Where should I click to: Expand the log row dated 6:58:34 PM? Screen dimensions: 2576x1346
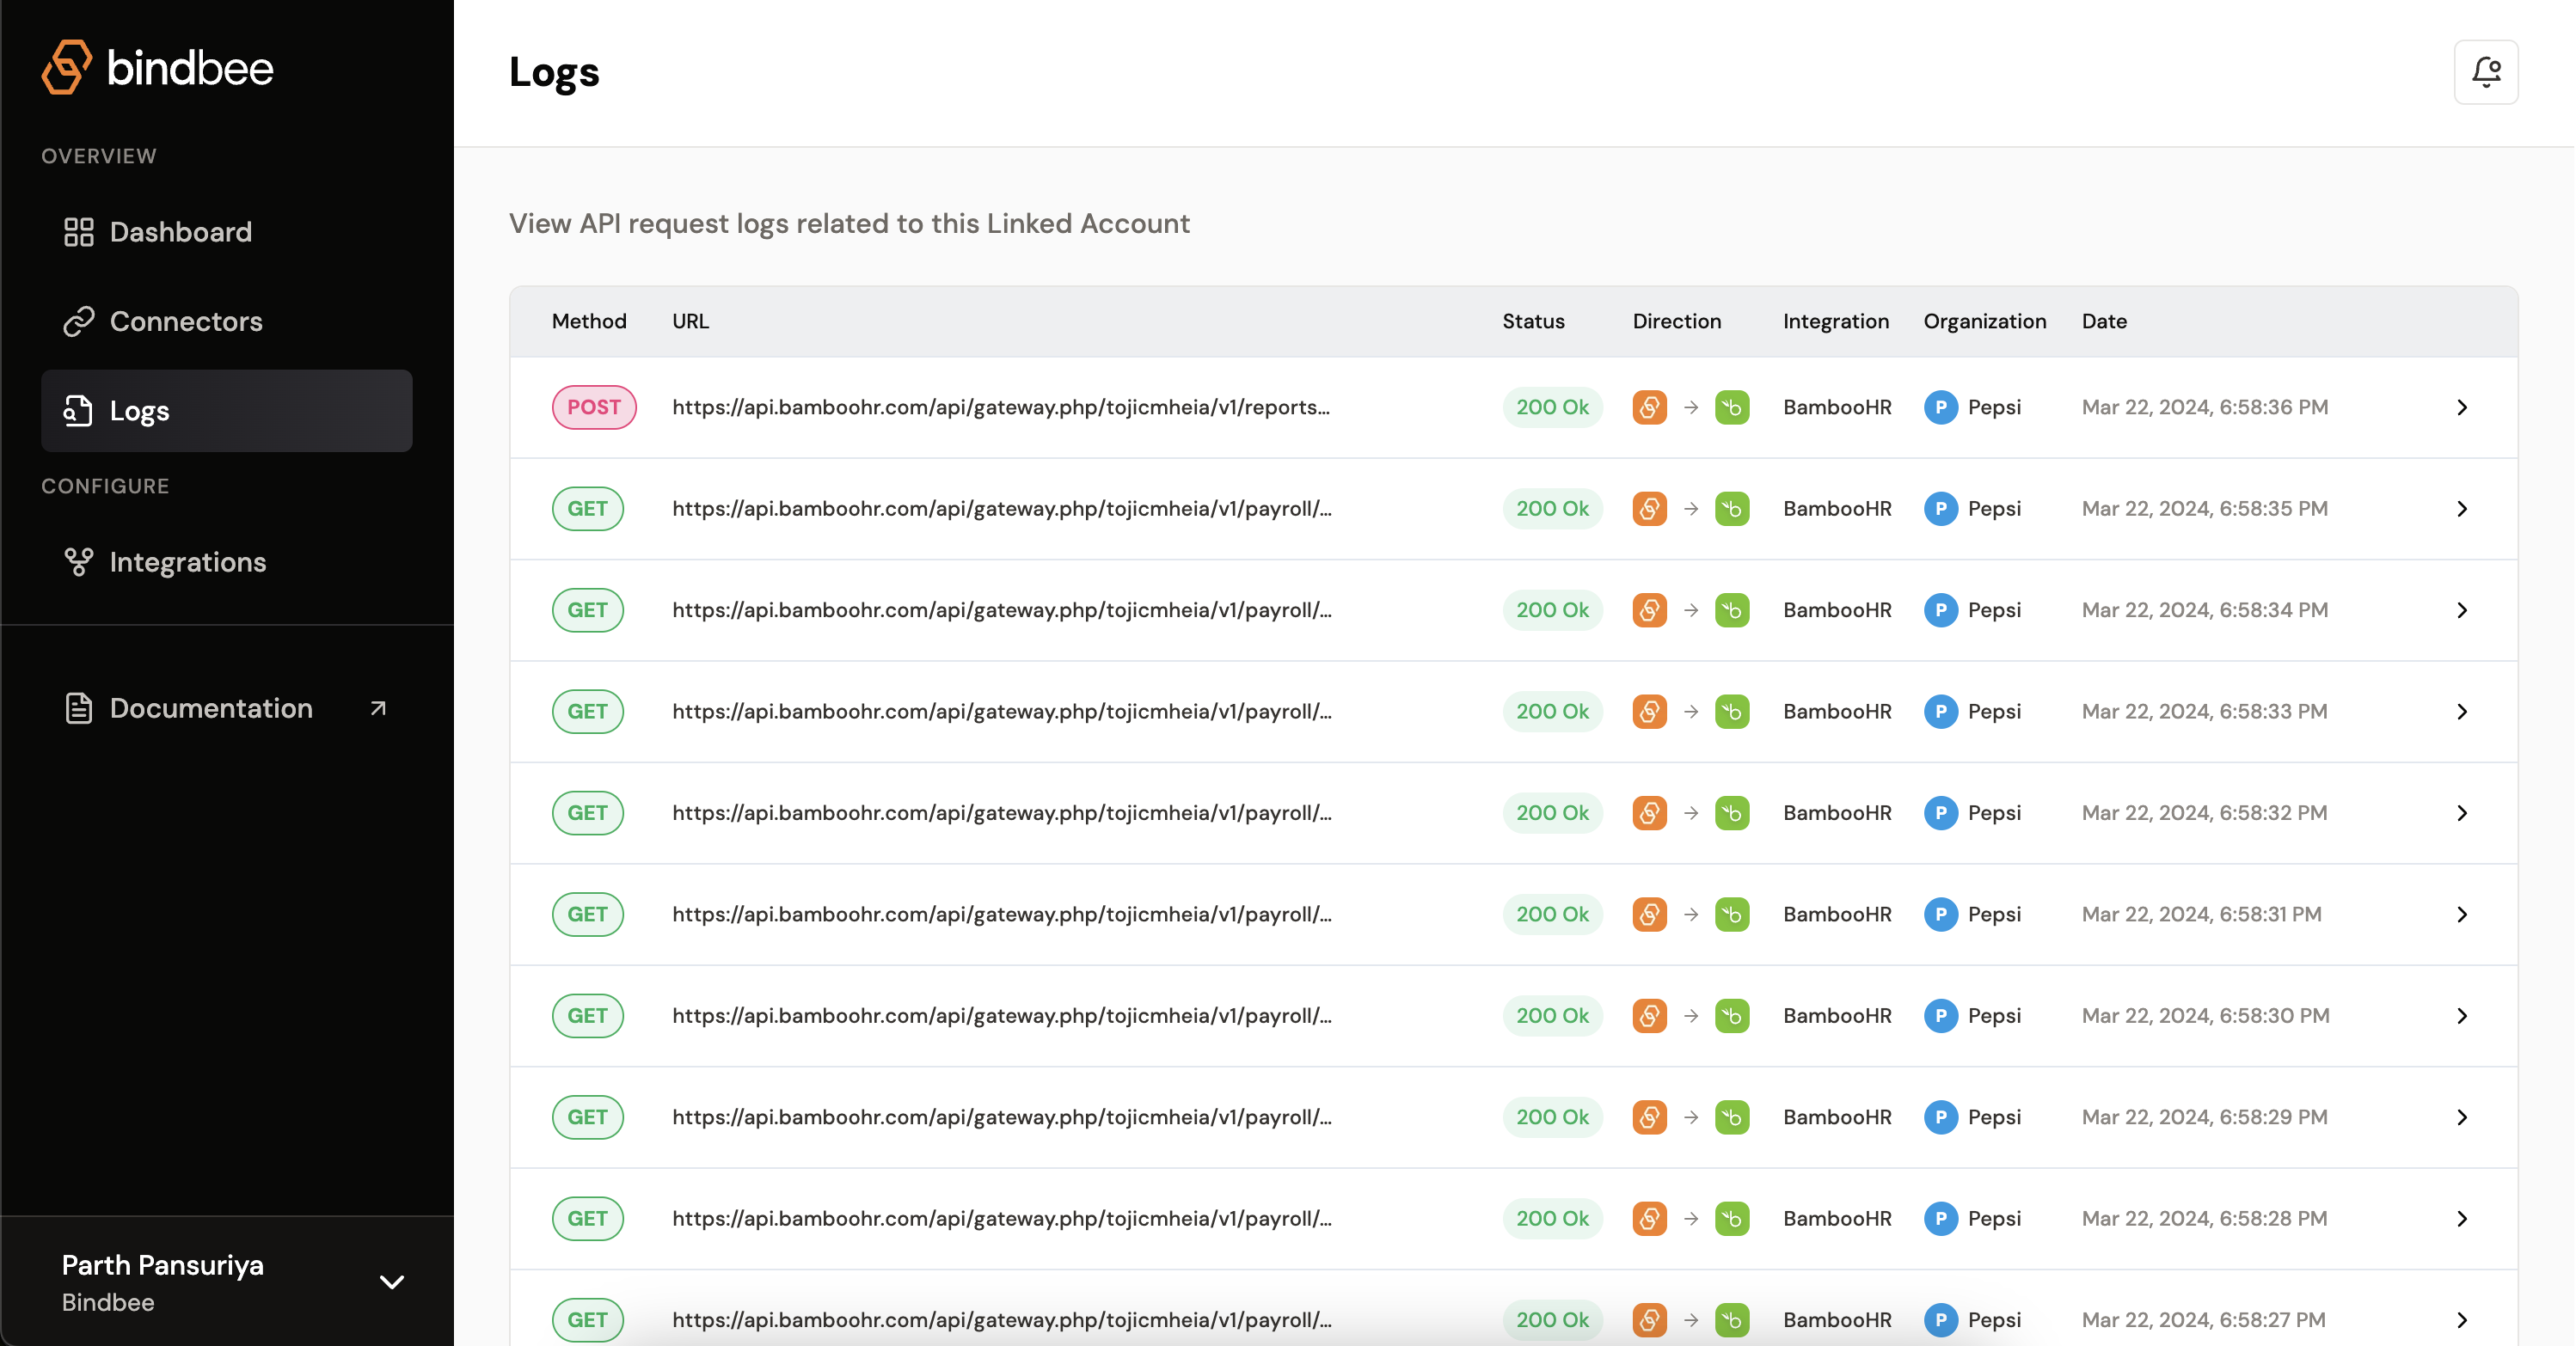[2462, 610]
